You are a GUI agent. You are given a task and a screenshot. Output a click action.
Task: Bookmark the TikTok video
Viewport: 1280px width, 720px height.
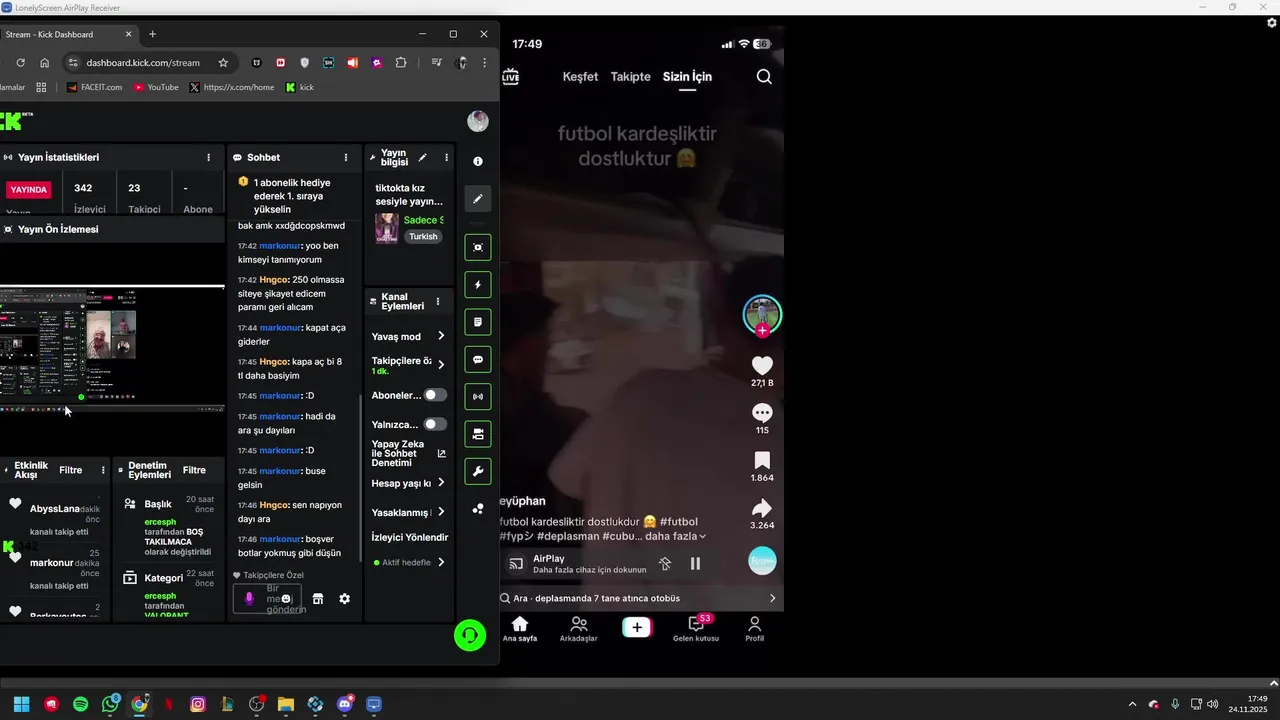762,460
